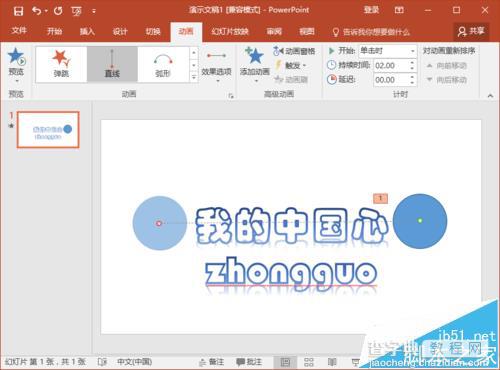The width and height of the screenshot is (500, 370).
Task: Switch to Normal view icon in status bar
Action: point(285,362)
